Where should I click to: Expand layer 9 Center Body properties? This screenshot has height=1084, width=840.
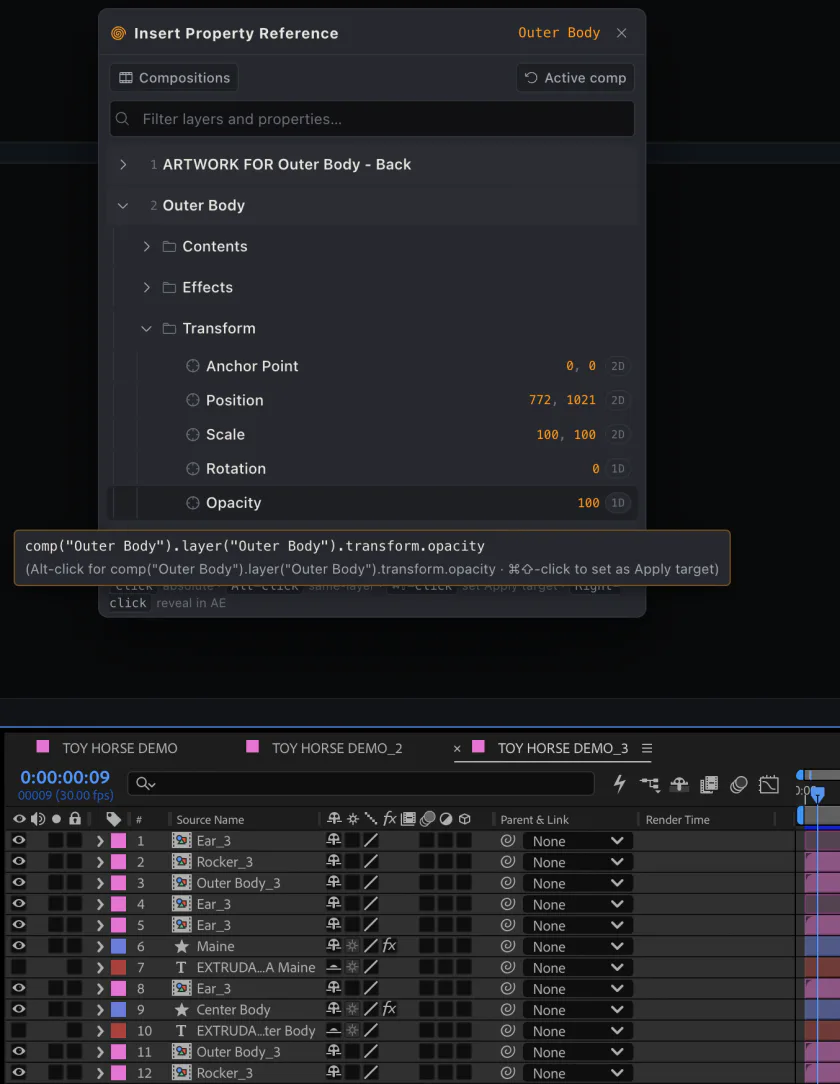(100, 1010)
